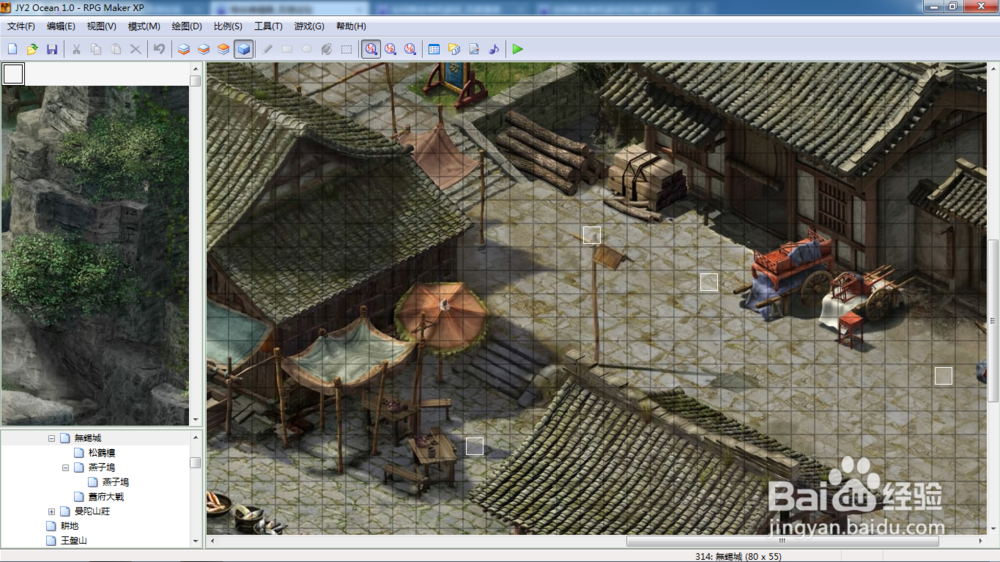Viewport: 1000px width, 562px height.
Task: Select the 曼陀山莊 map in the tree
Action: click(92, 512)
